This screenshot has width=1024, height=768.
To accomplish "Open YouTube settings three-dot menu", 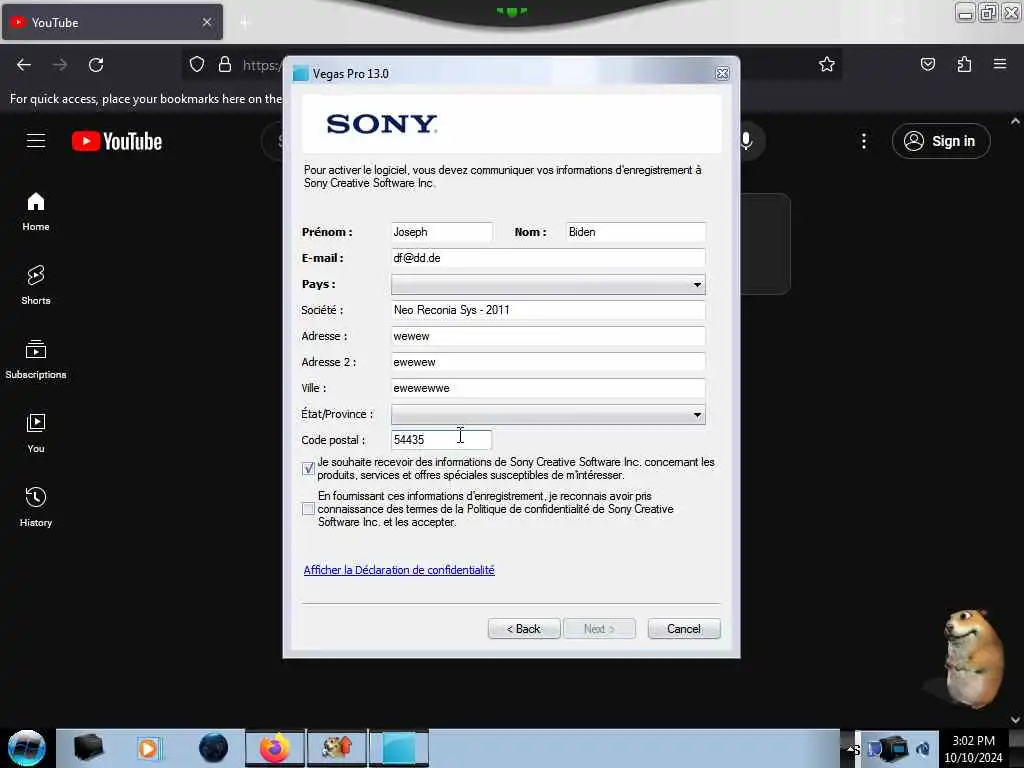I will [x=863, y=141].
